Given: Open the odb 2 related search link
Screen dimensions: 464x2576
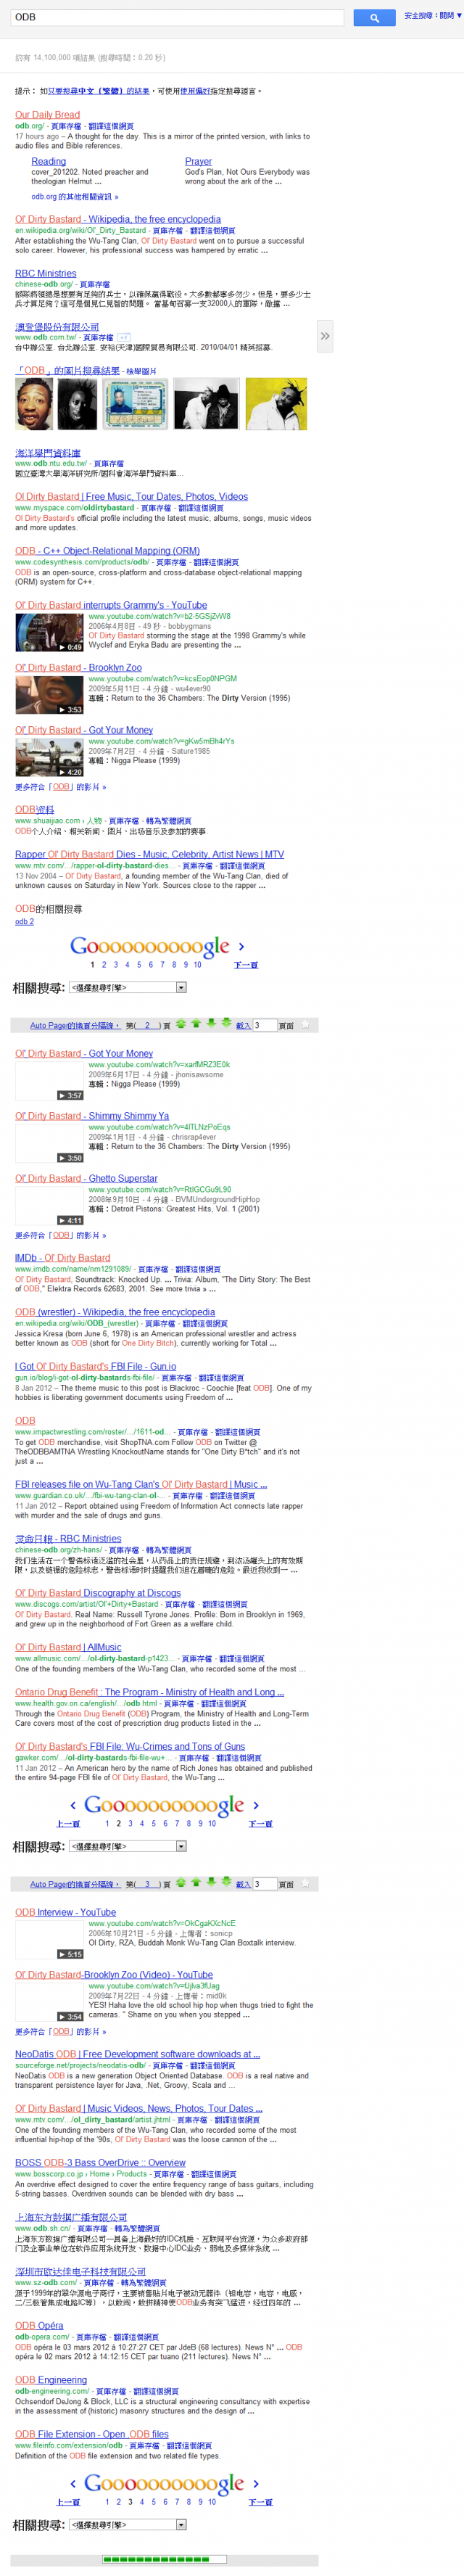Looking at the screenshot, I should tap(24, 922).
